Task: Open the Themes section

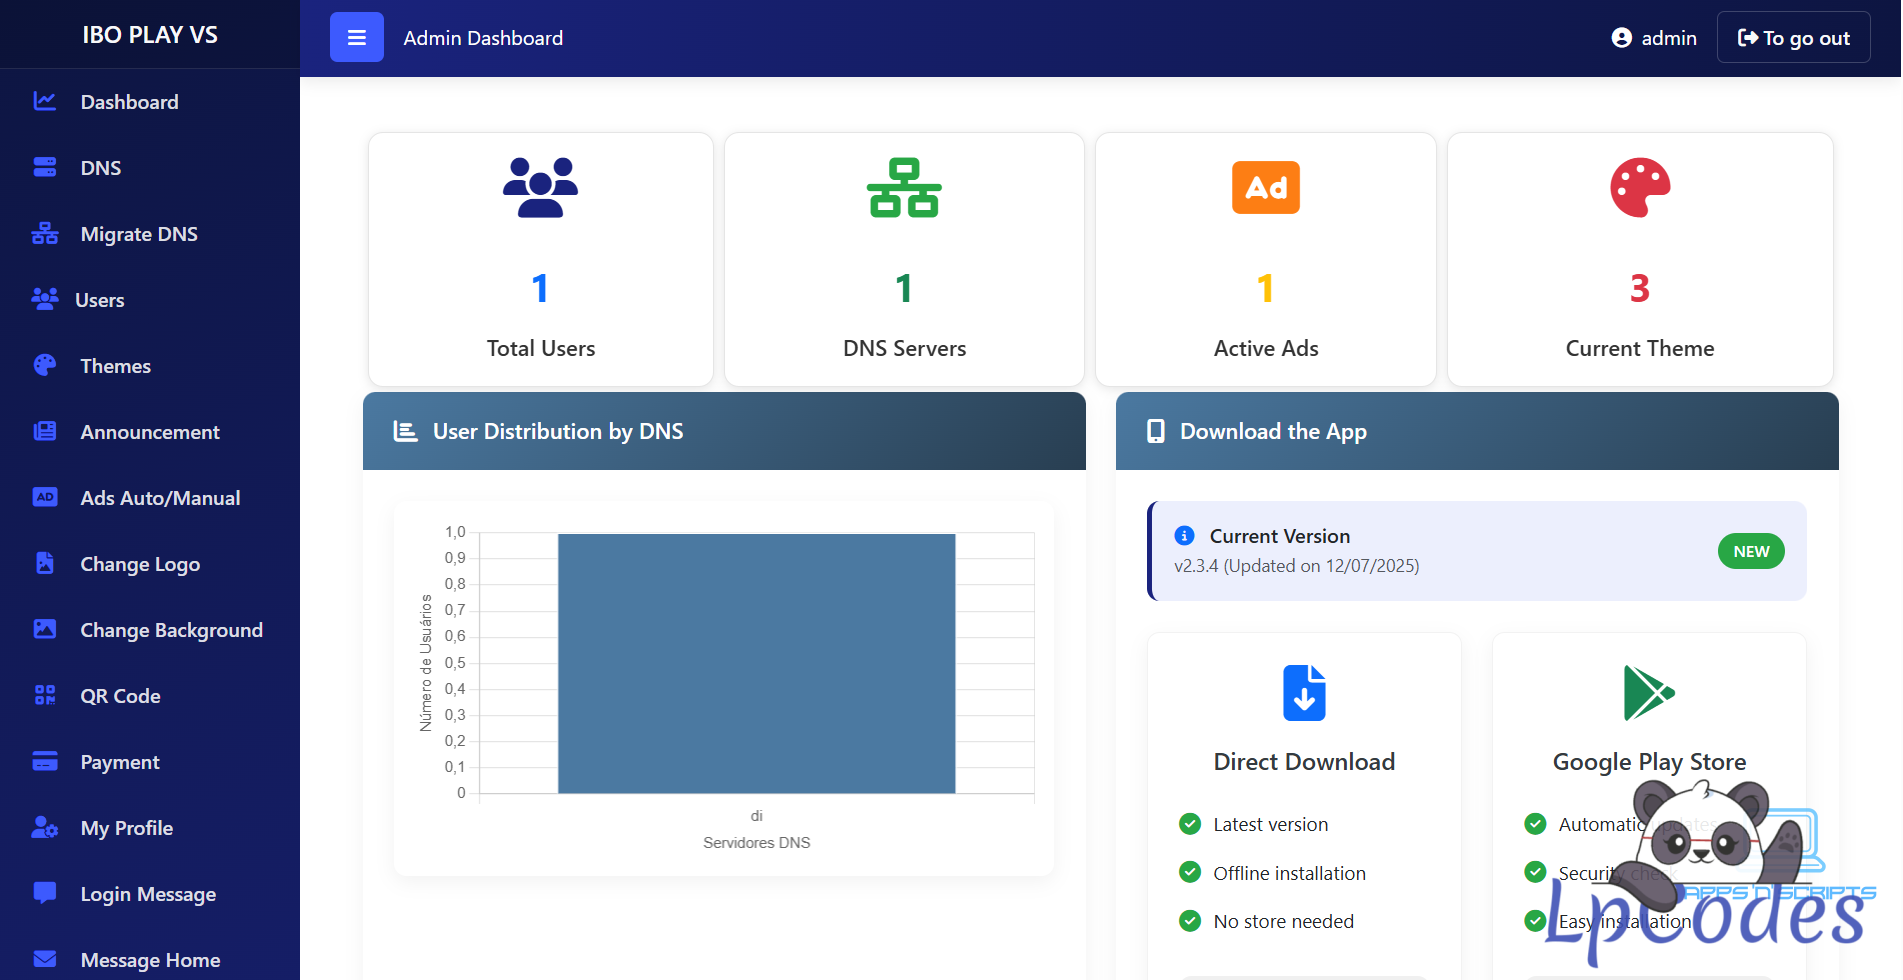Action: pos(115,366)
